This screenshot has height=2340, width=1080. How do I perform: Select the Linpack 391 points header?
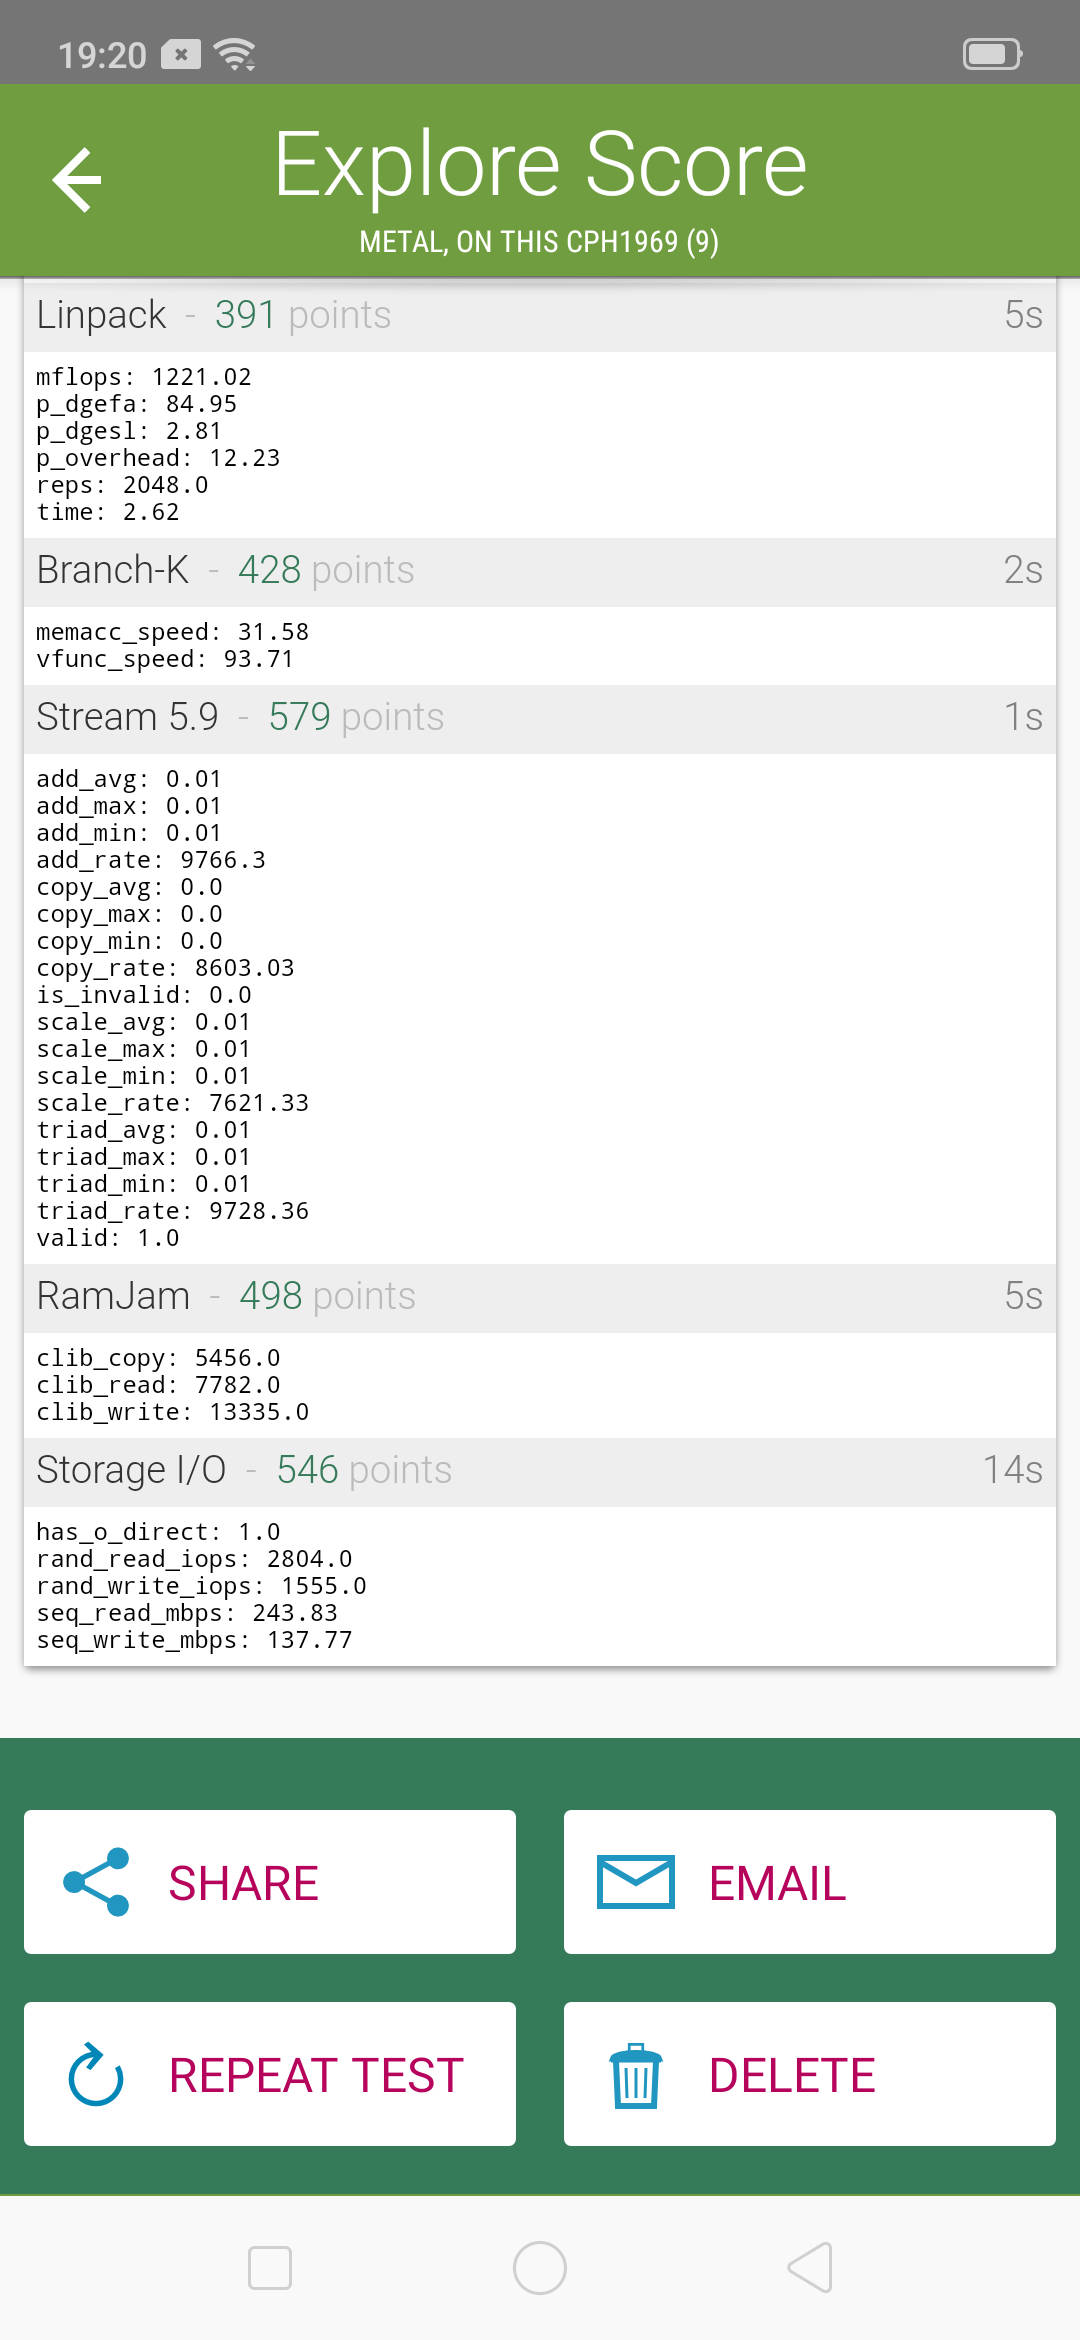(x=540, y=316)
